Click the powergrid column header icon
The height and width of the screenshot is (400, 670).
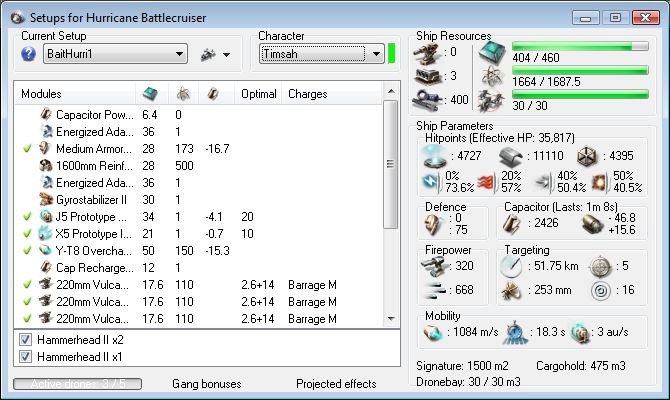pyautogui.click(x=183, y=94)
